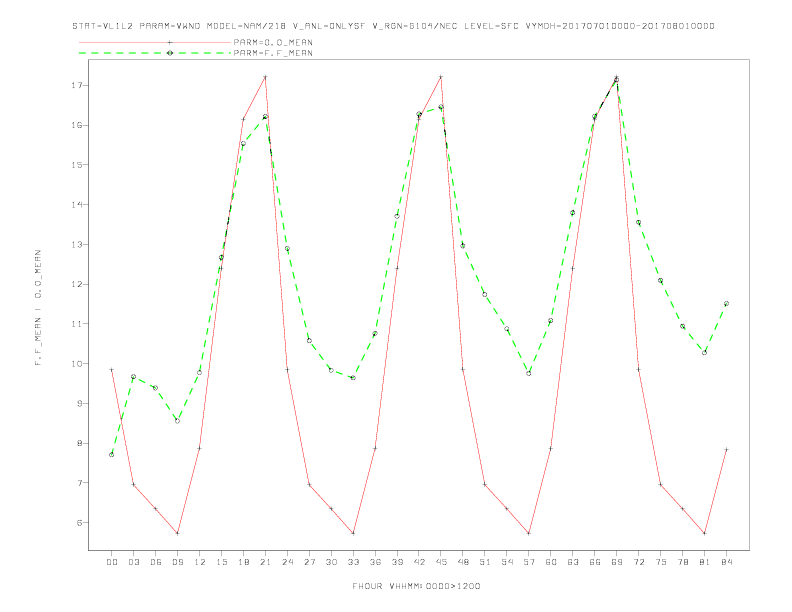The image size is (792, 612).
Task: Click x-axis forecast hour label 12
Action: click(x=200, y=562)
